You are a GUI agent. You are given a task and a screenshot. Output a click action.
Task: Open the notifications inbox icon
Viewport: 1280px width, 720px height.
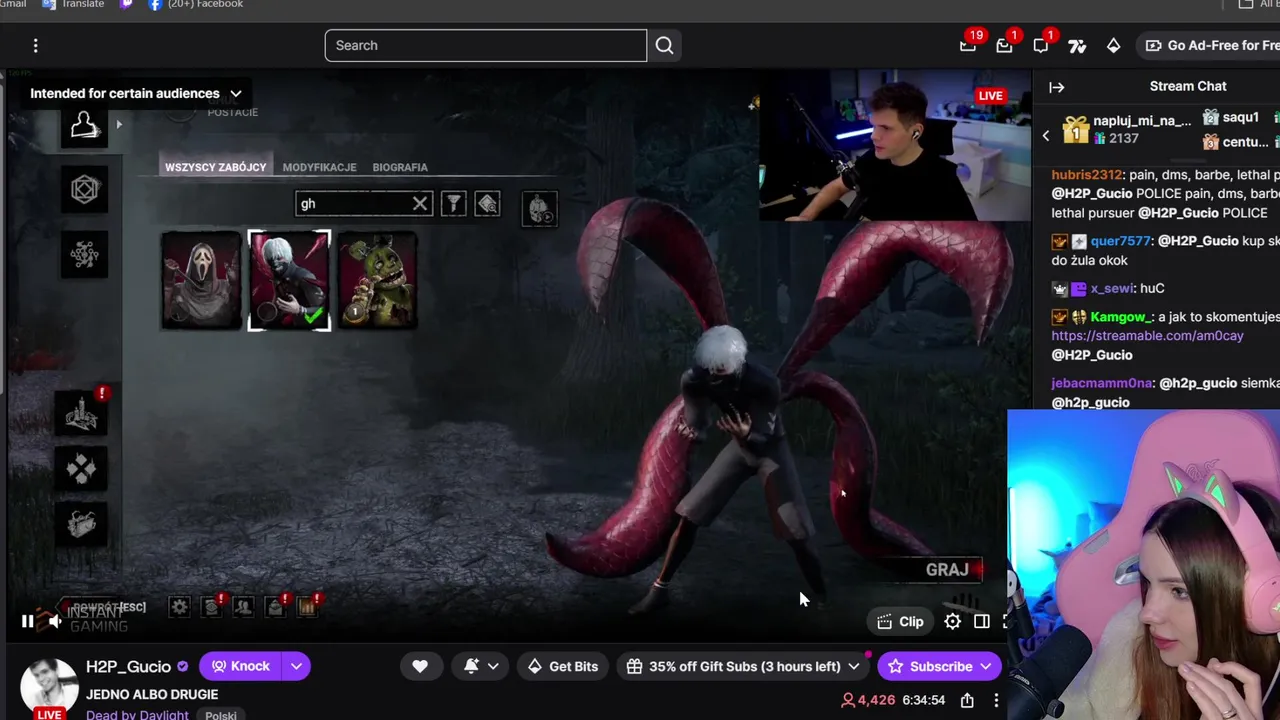coord(1004,45)
